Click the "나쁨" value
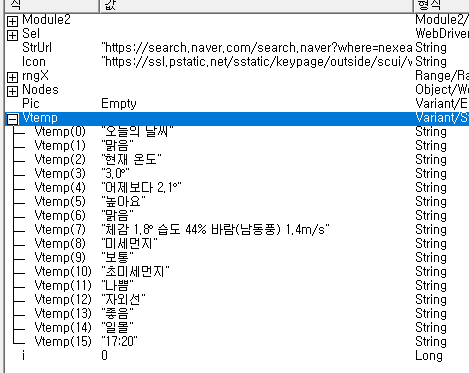 point(117,286)
